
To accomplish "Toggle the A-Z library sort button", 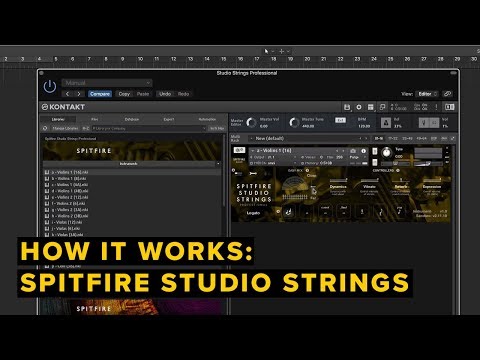I will (86, 128).
